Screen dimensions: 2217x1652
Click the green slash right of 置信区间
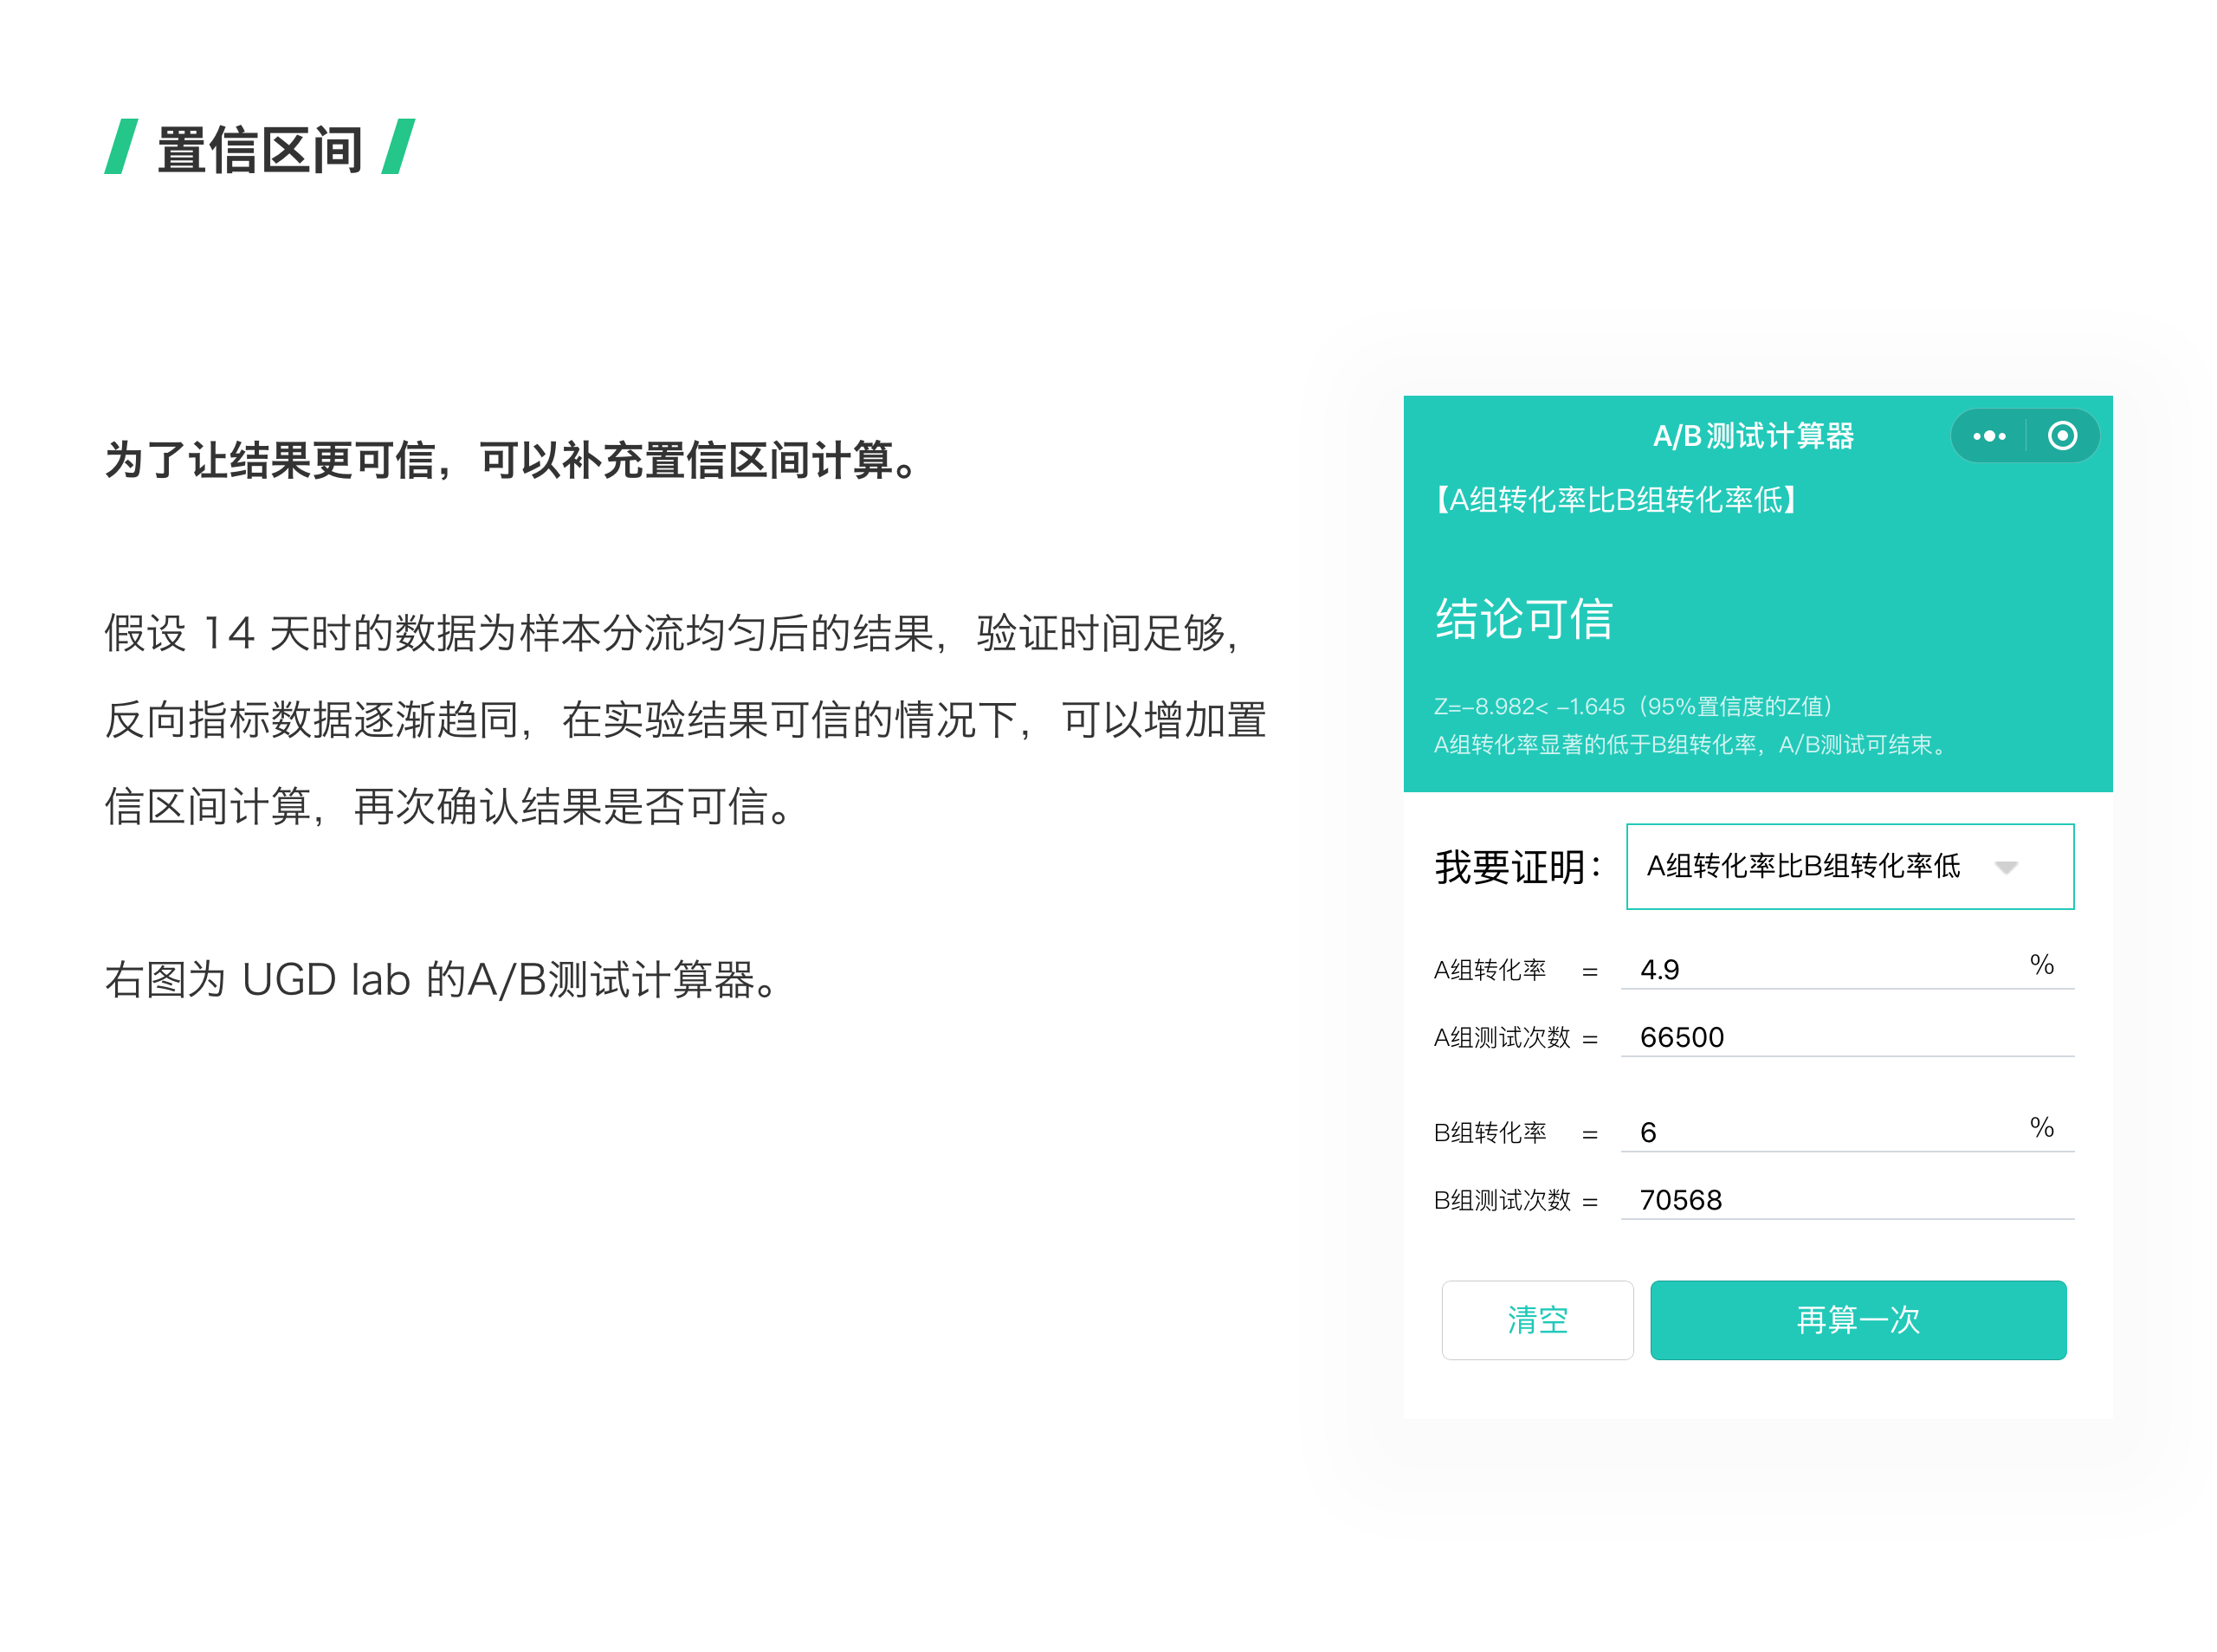point(398,147)
